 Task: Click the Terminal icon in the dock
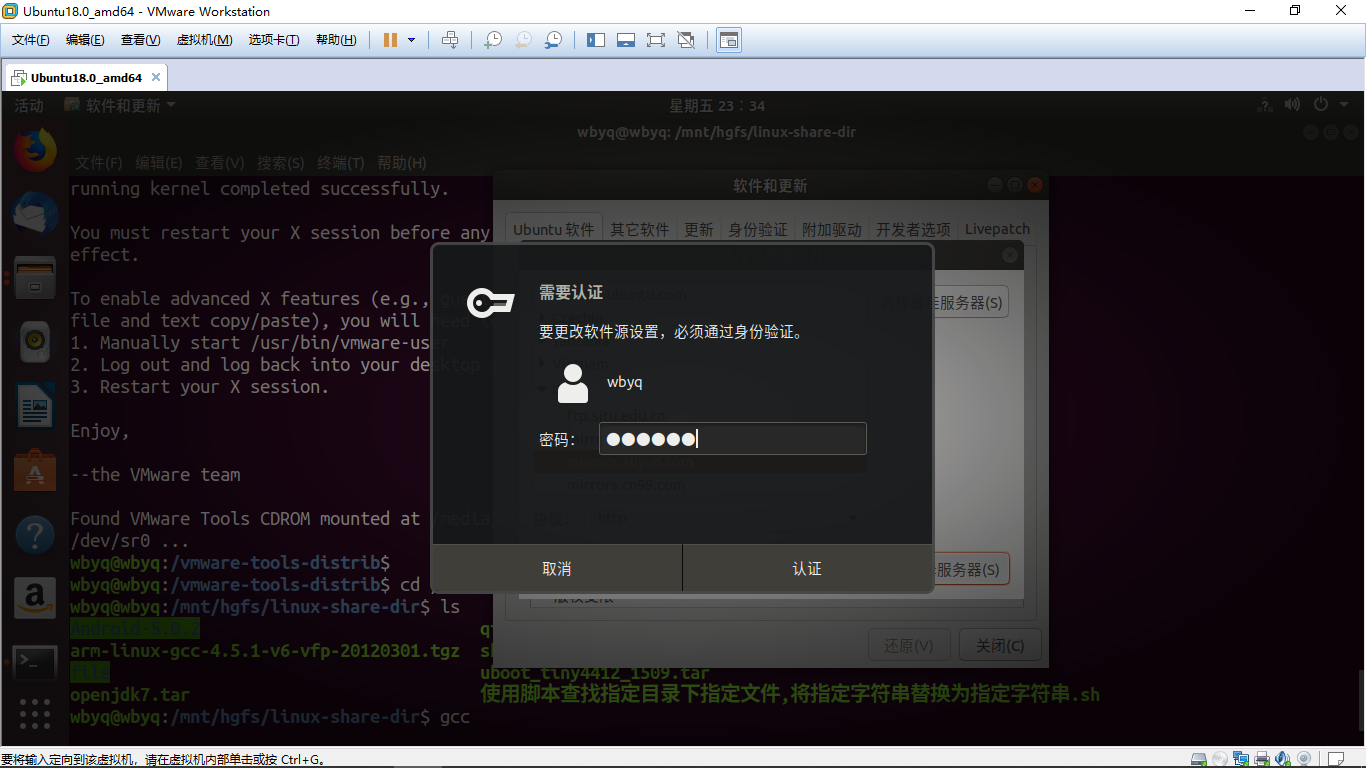click(x=35, y=662)
